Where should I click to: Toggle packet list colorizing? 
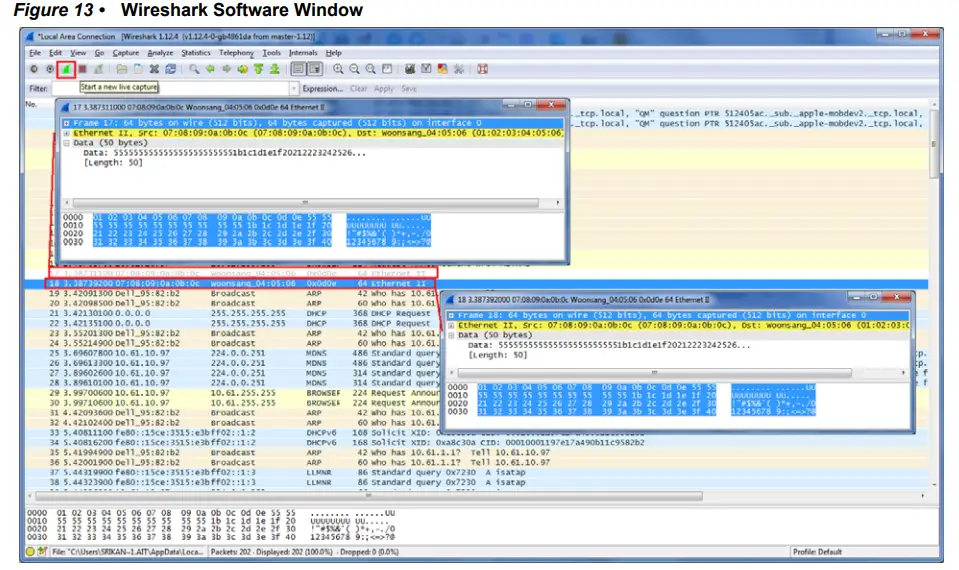(298, 69)
